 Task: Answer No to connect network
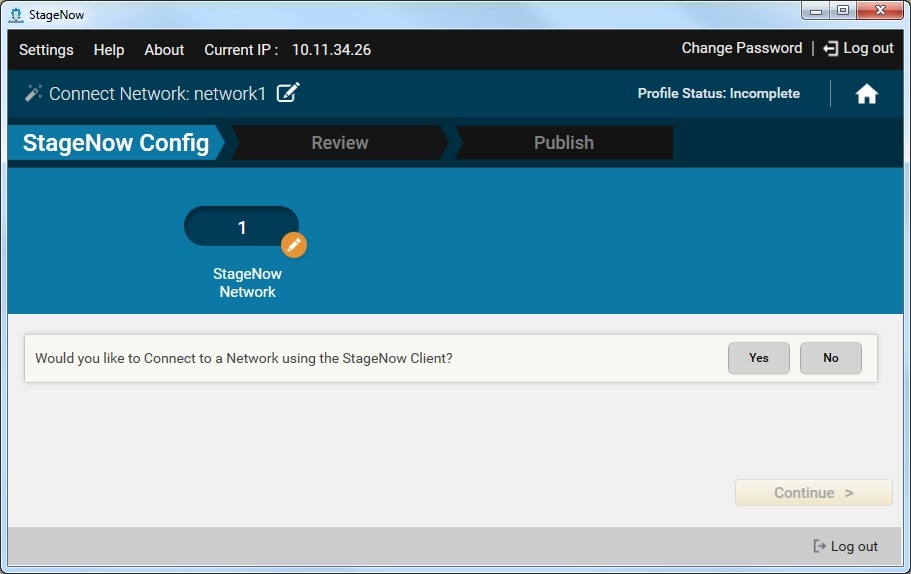(x=830, y=358)
